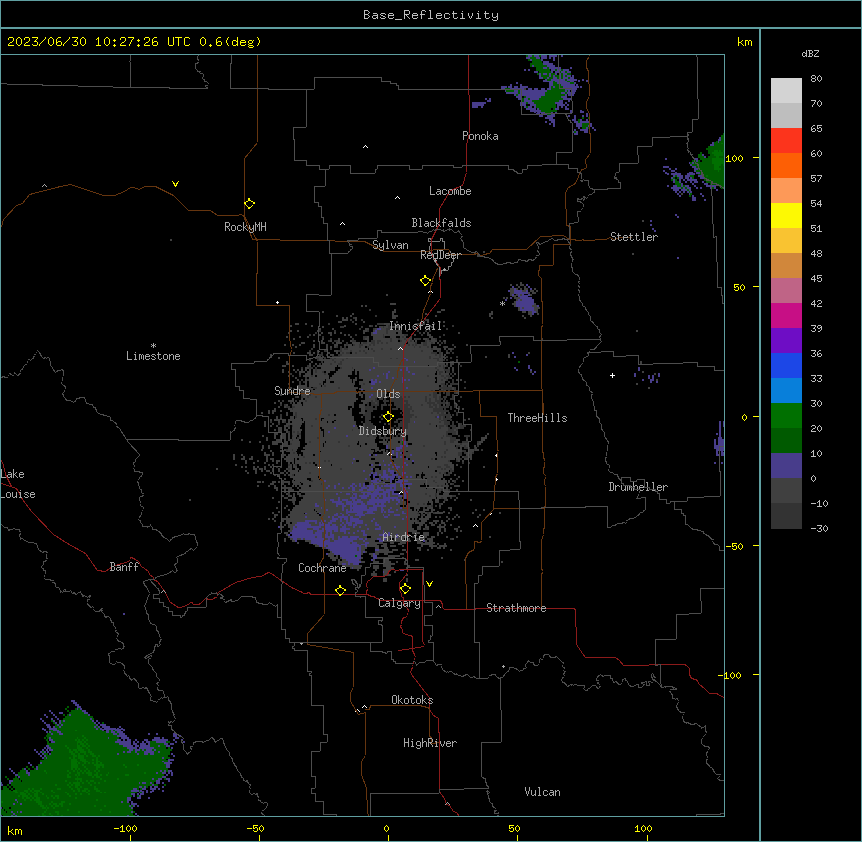This screenshot has width=862, height=842.
Task: Click the Innisfail city label
Action: [416, 326]
